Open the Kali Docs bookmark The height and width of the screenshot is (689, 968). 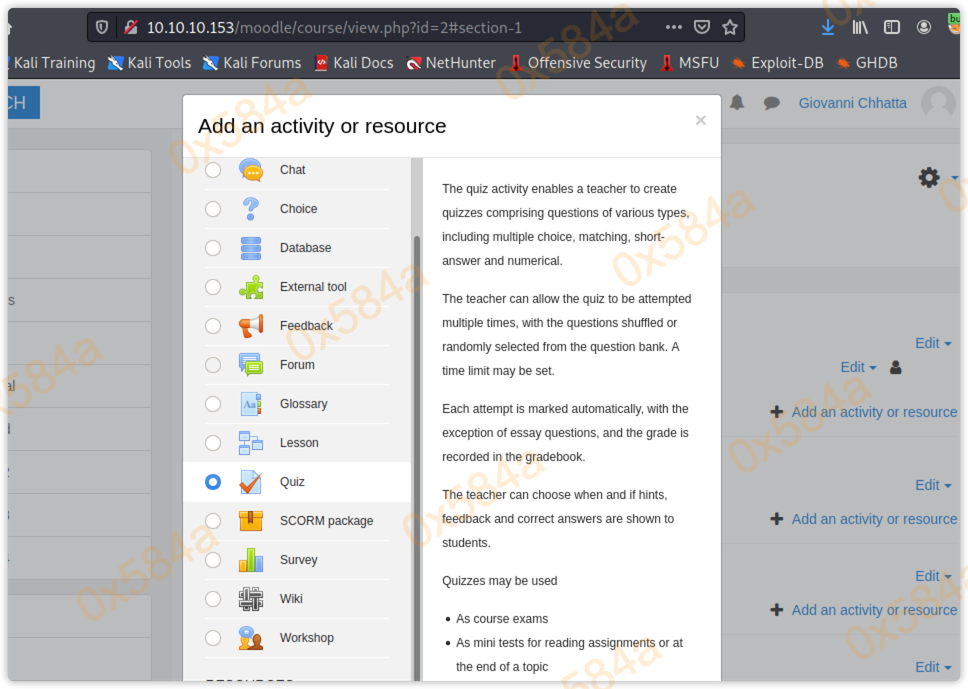pyautogui.click(x=354, y=63)
